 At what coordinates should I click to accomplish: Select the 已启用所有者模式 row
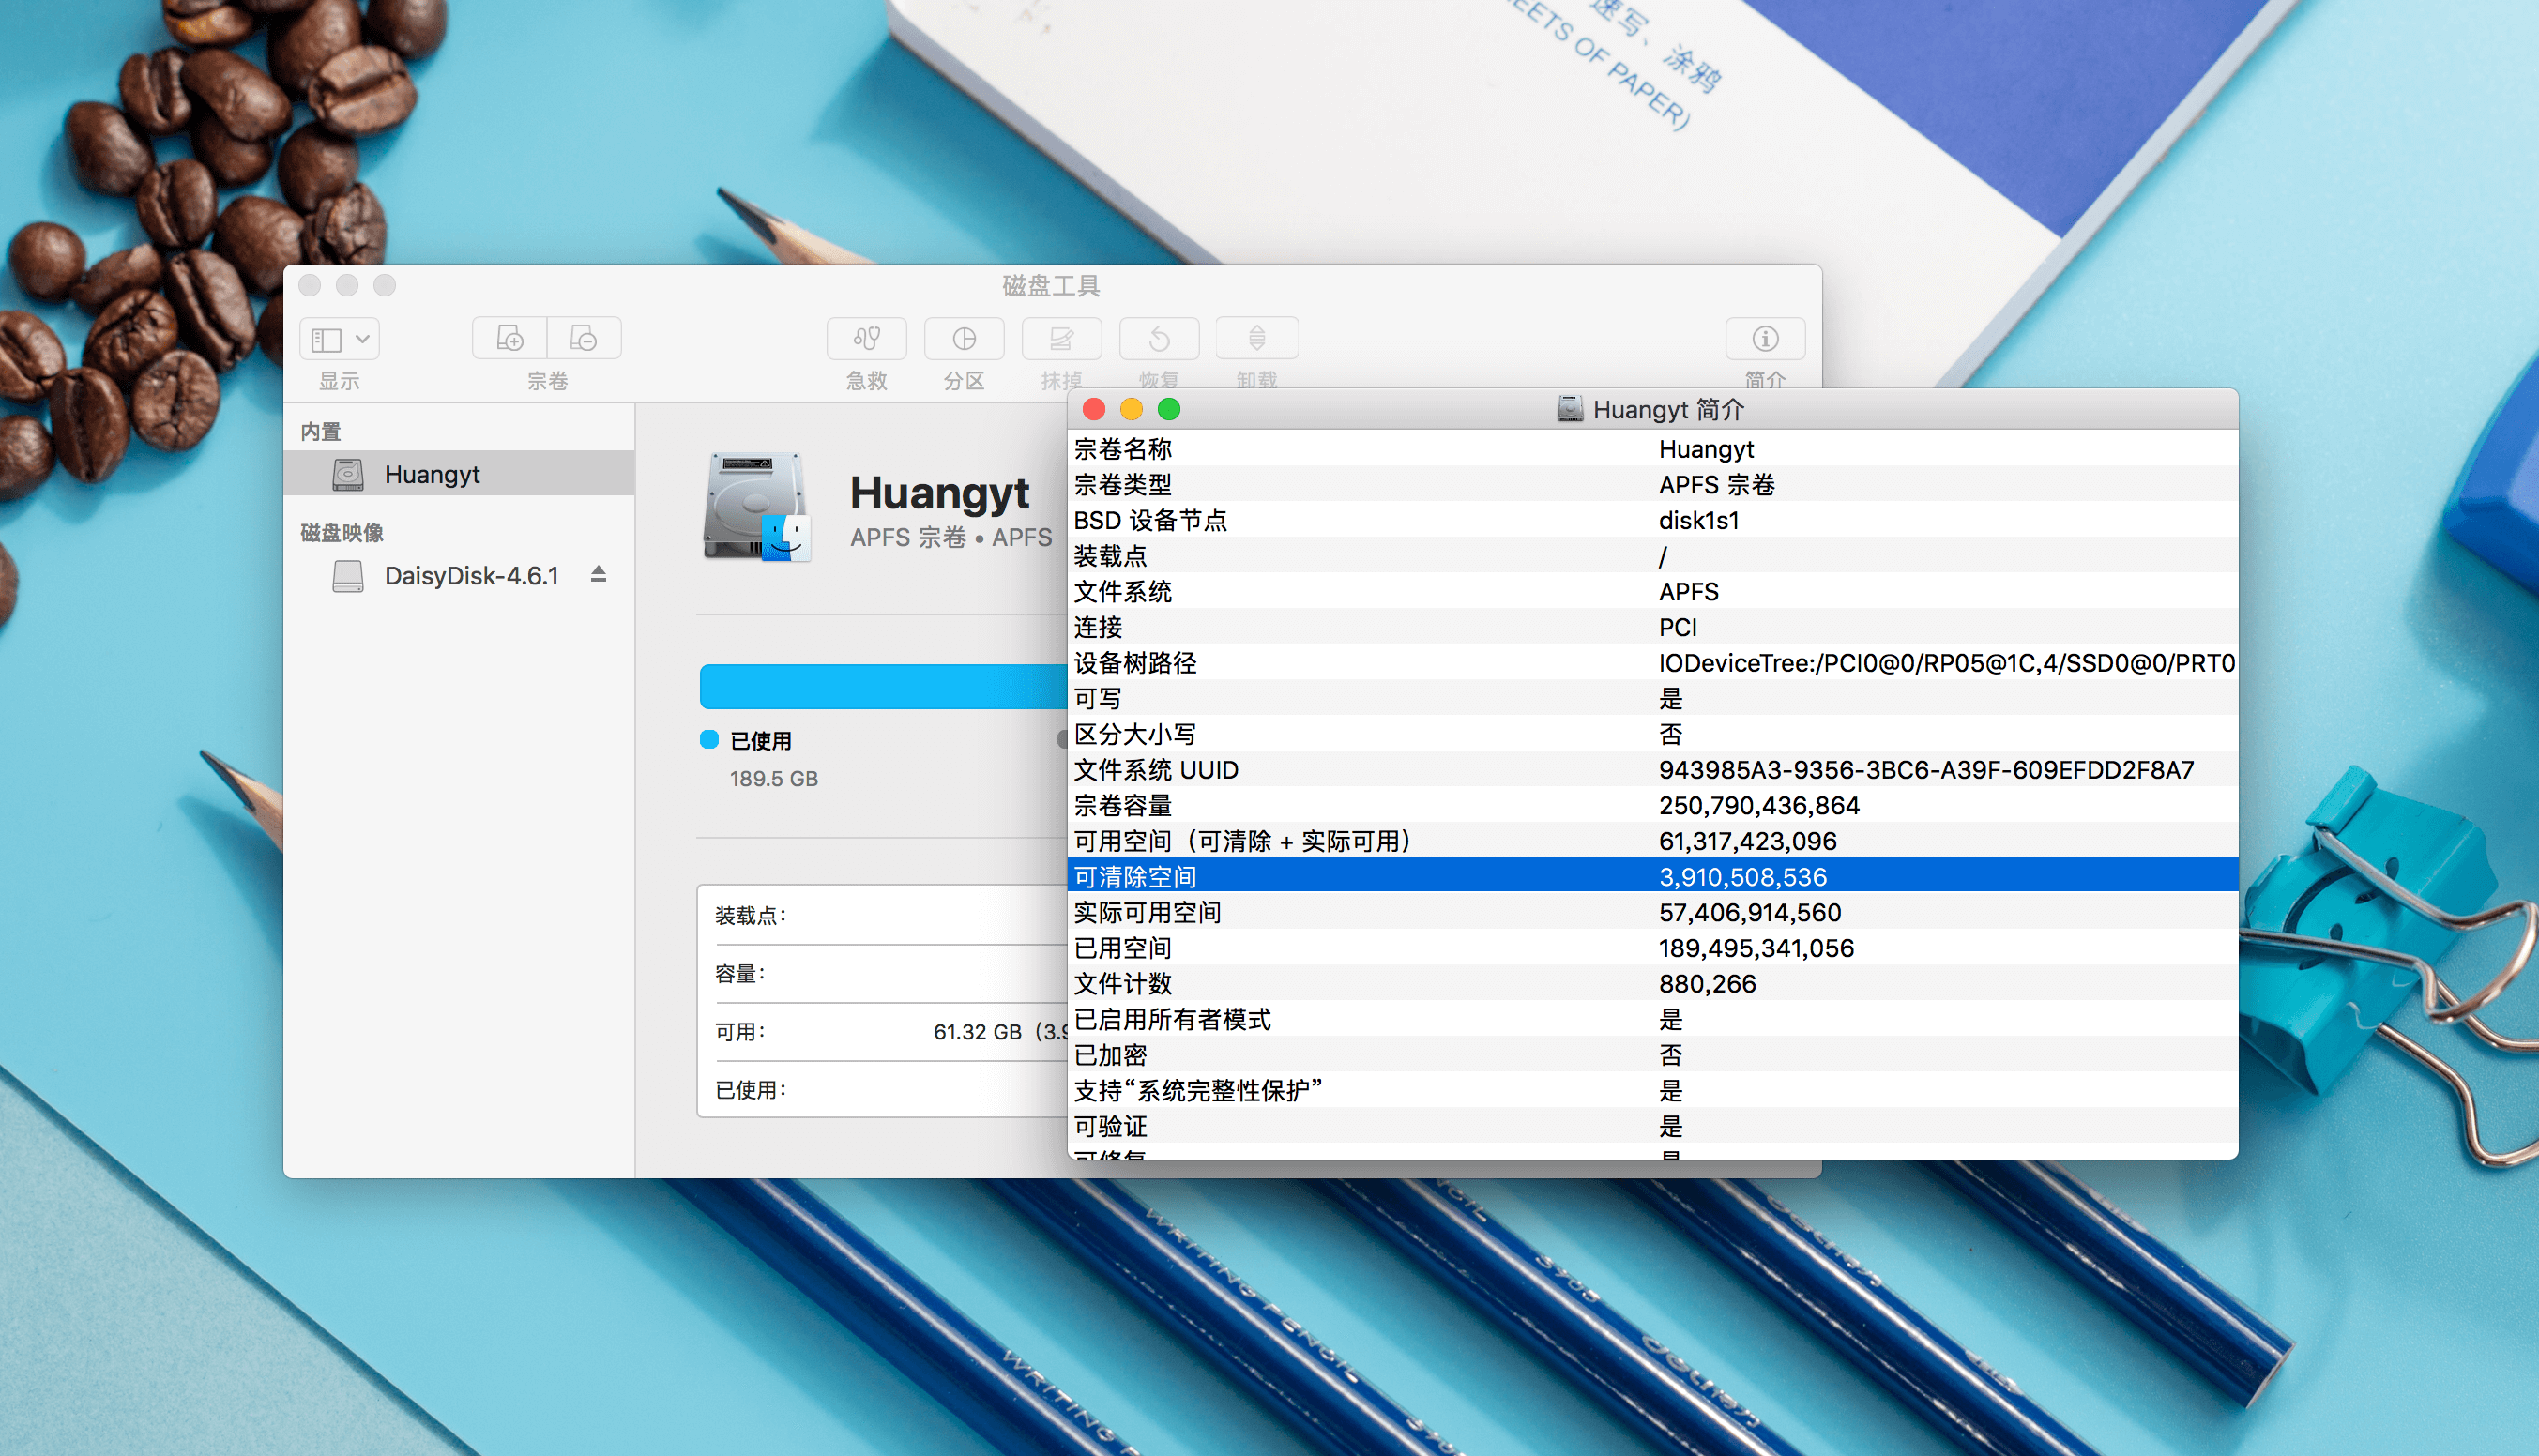1652,1020
